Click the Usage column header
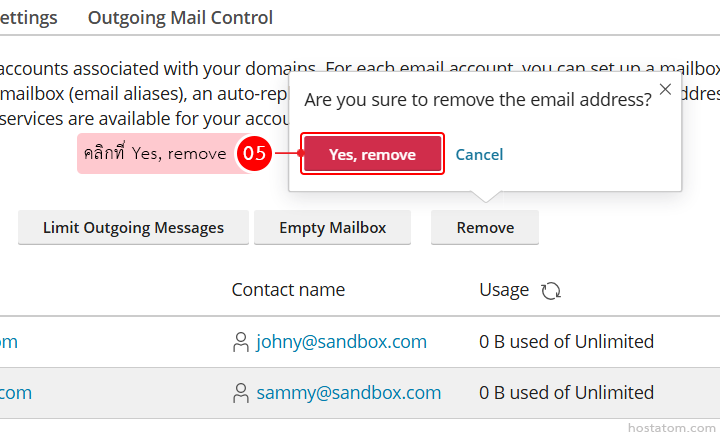Screen dimensions: 720x436 504,290
